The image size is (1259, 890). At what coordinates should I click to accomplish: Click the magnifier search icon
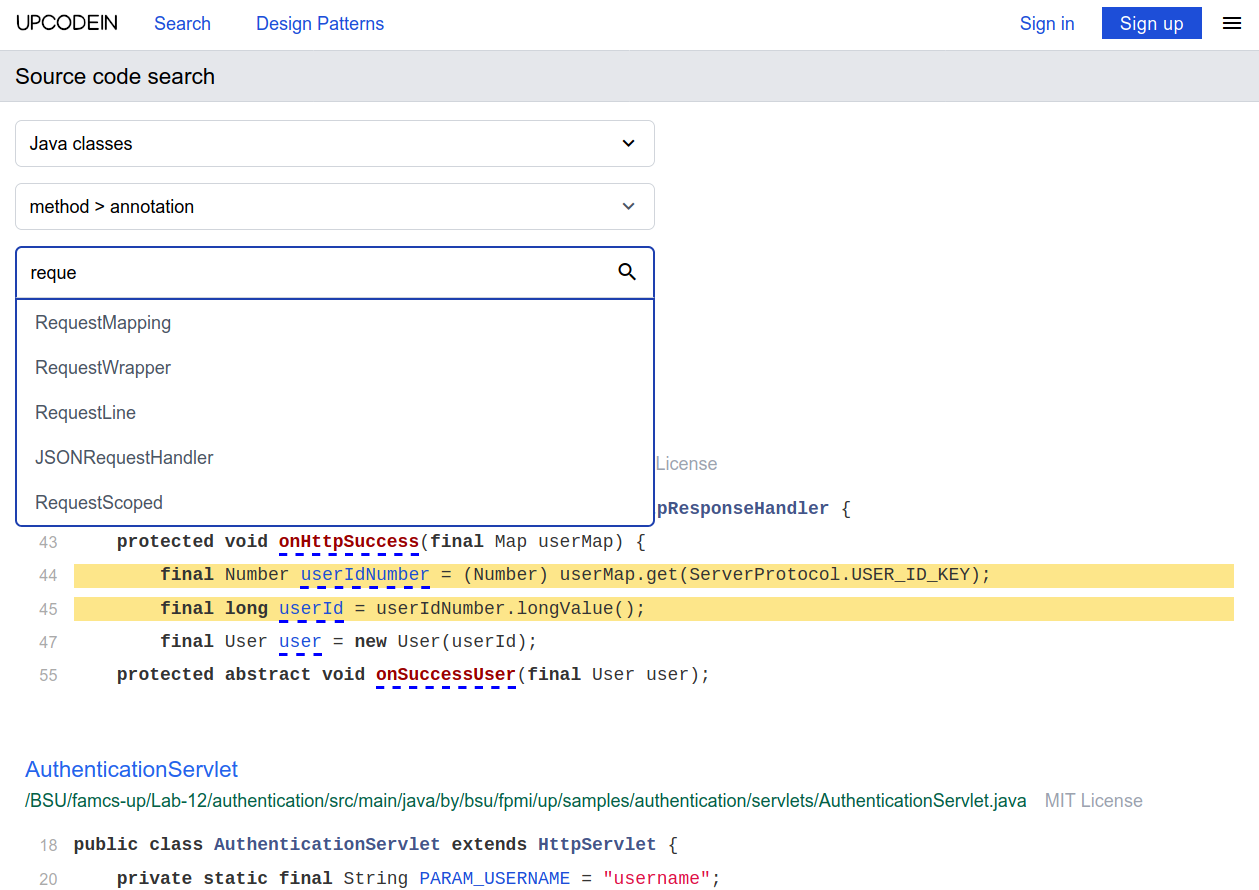click(627, 272)
